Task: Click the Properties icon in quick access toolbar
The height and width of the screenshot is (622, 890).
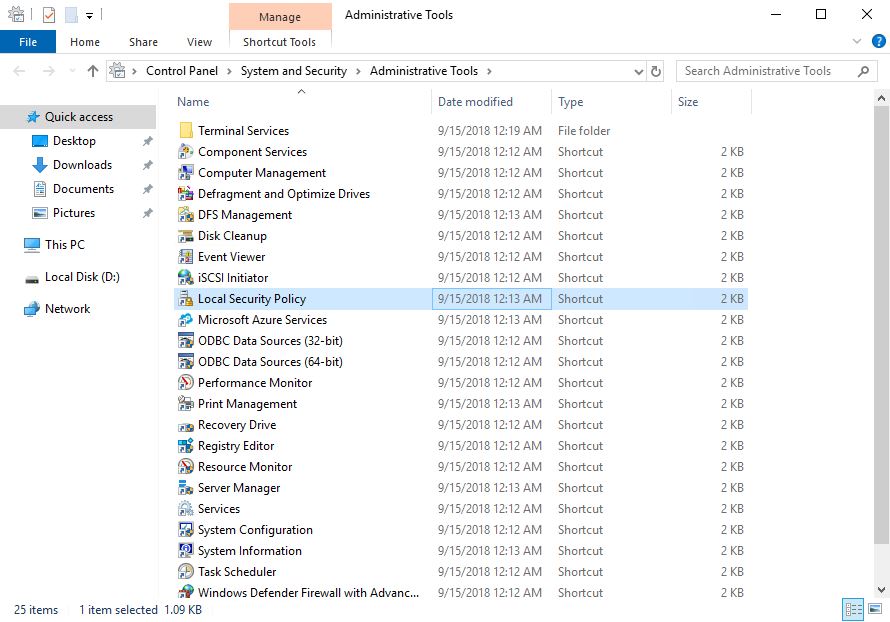Action: (49, 15)
